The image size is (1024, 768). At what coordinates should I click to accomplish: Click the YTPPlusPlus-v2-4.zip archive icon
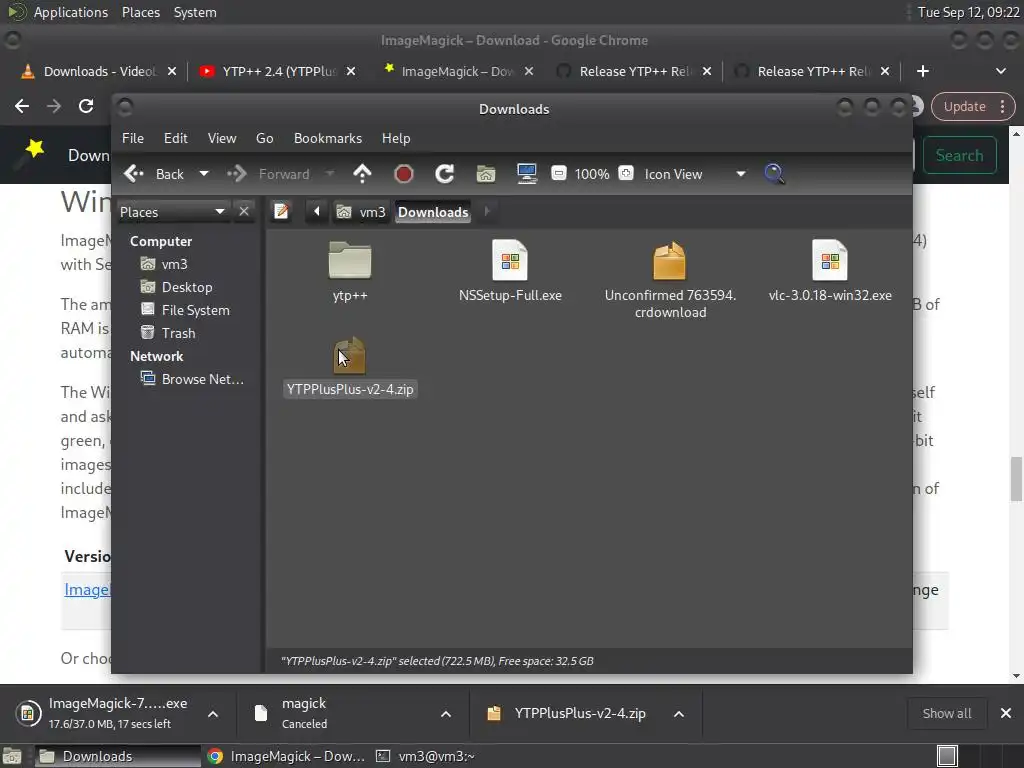[x=349, y=356]
